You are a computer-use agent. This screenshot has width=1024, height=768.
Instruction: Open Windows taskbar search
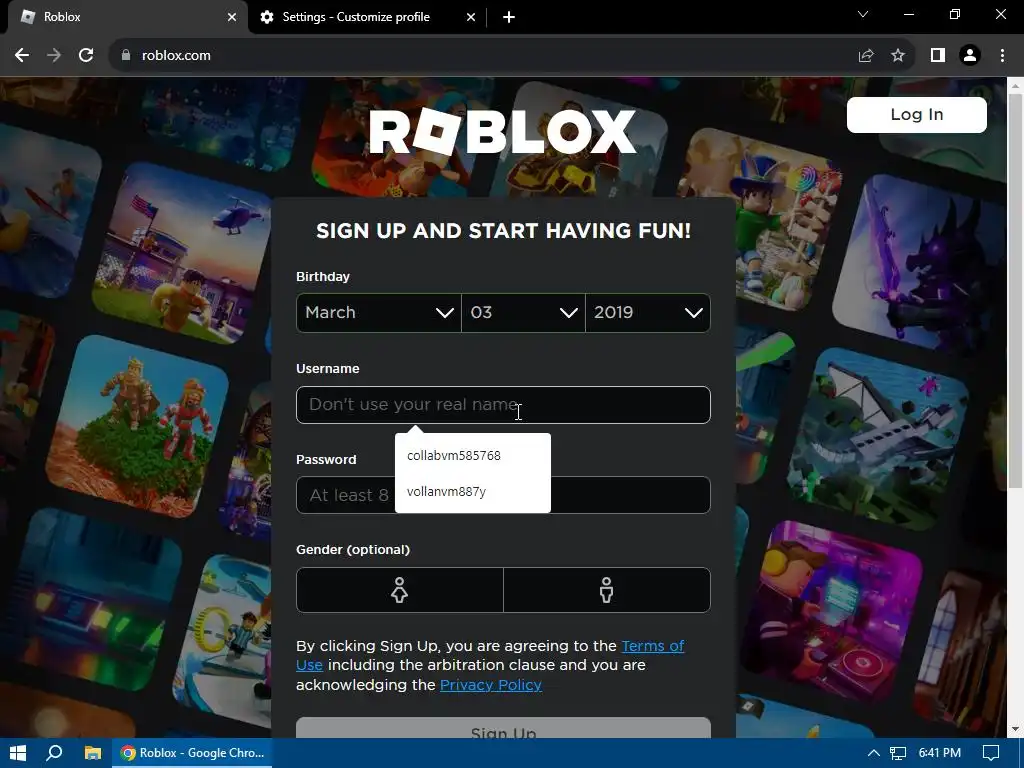(x=54, y=753)
